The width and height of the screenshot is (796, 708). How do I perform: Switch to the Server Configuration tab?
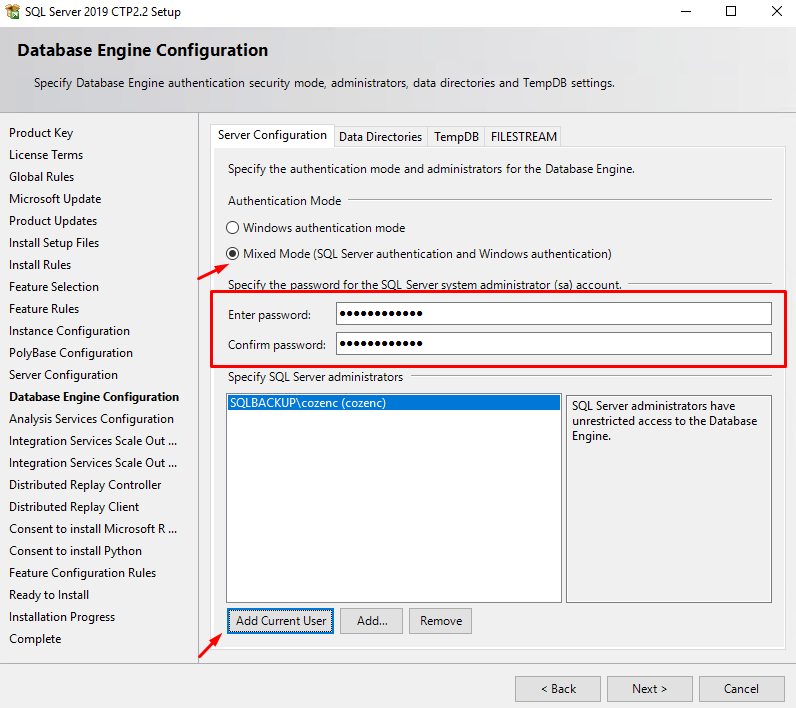pyautogui.click(x=272, y=136)
